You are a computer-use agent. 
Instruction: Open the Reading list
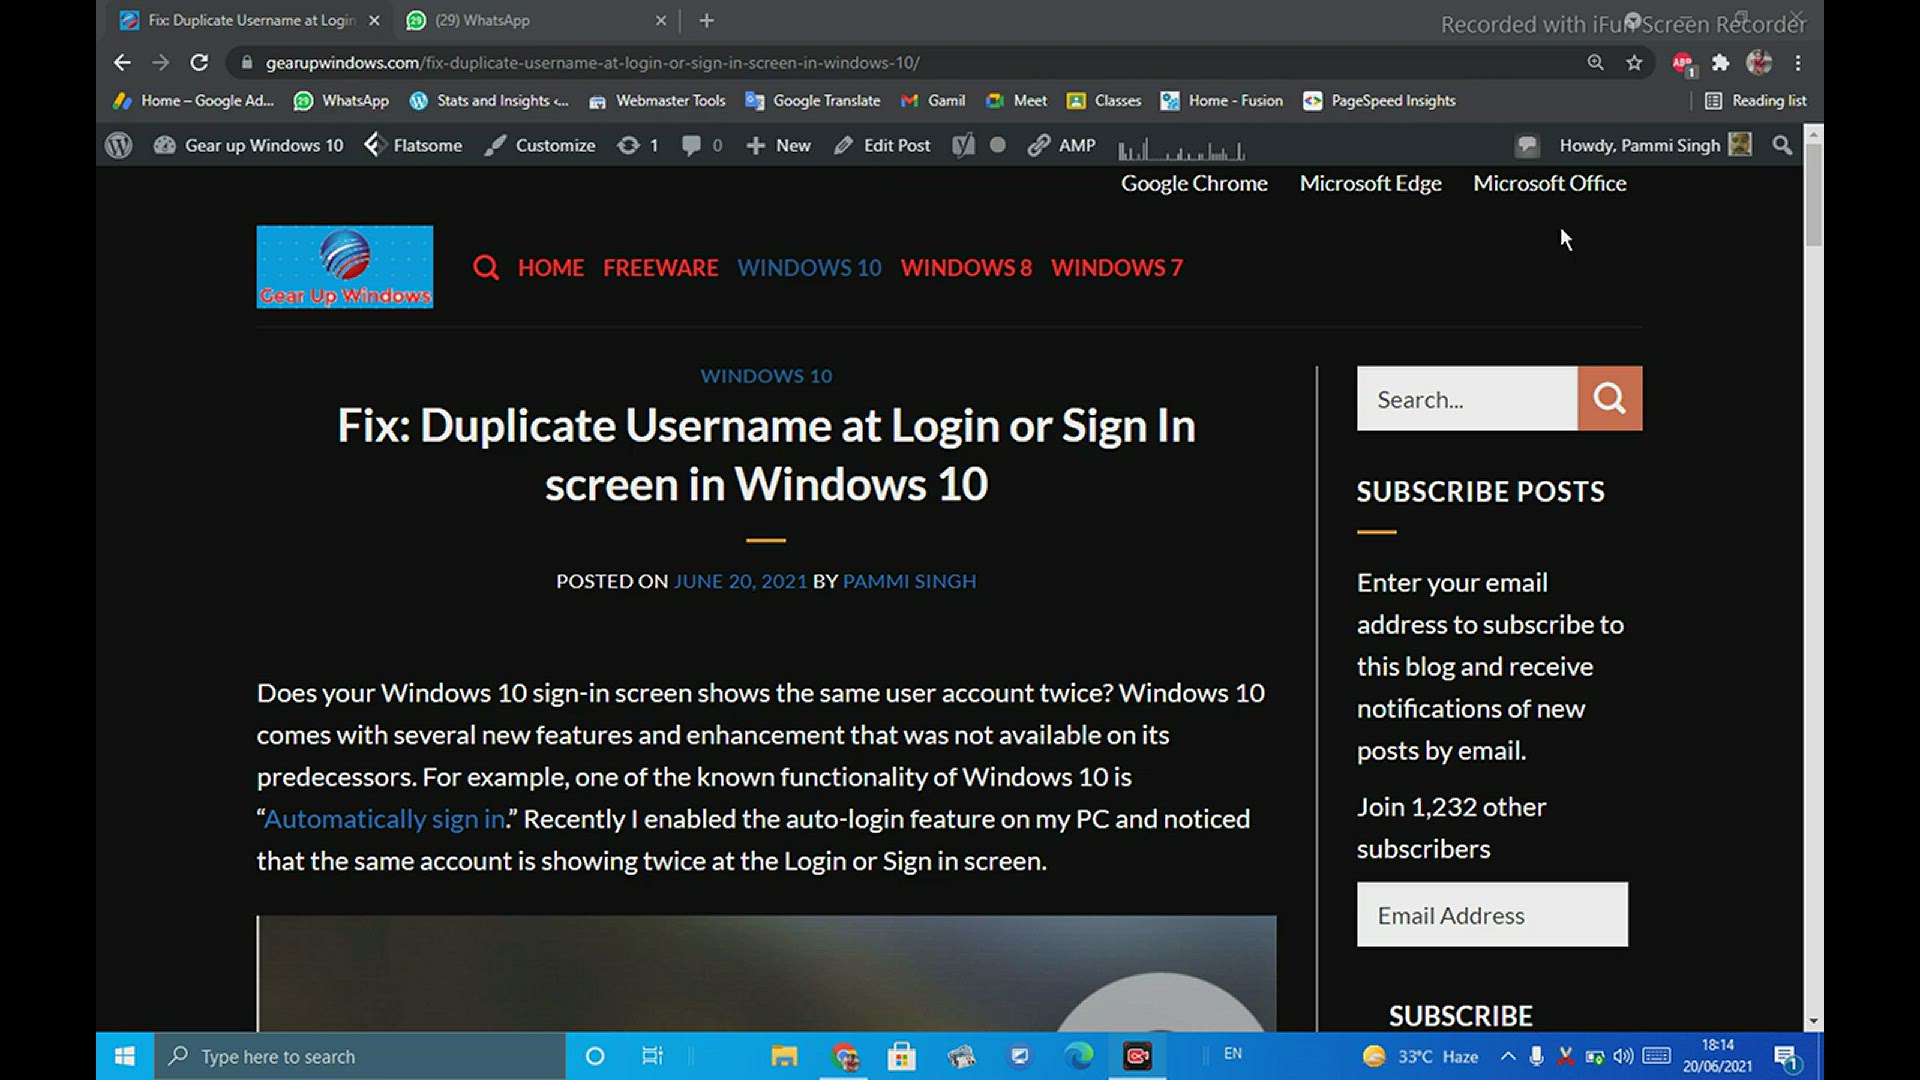pos(1756,101)
